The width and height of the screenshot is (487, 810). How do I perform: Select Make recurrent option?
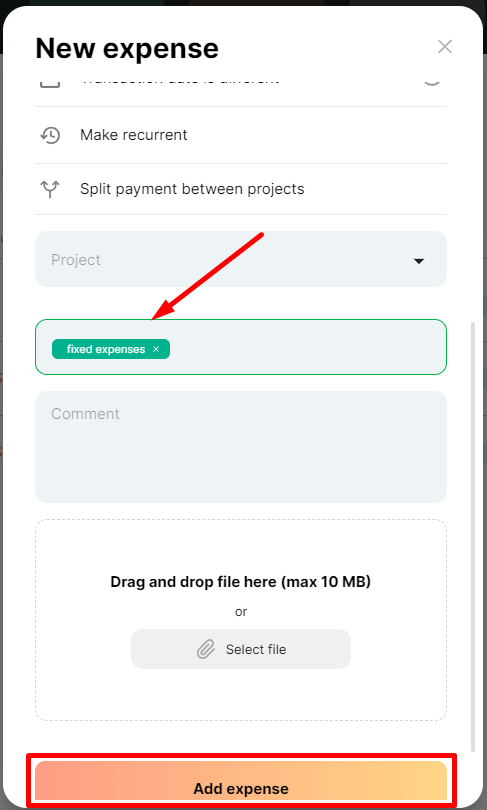click(x=241, y=135)
